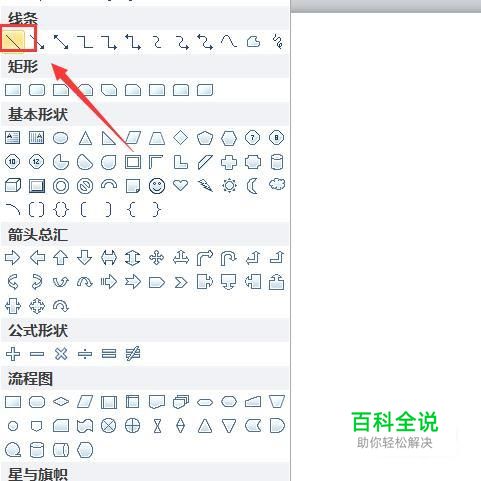Choose the Equal equation shape
The image size is (481, 481).
click(x=109, y=354)
